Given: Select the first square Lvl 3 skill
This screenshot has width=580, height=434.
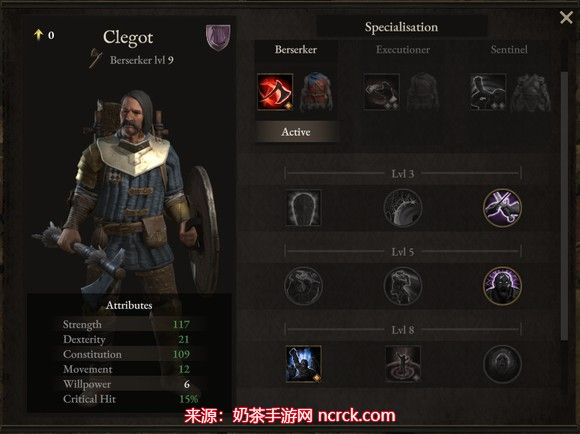Looking at the screenshot, I should click(303, 208).
